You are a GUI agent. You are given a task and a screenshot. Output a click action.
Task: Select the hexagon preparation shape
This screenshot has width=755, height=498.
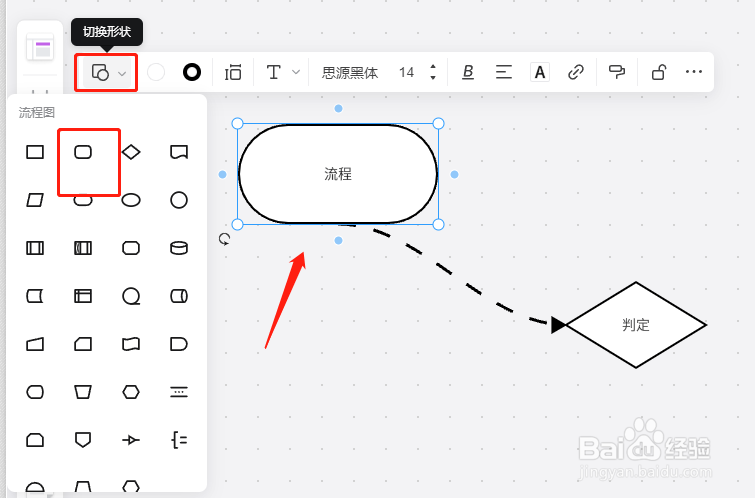click(131, 392)
